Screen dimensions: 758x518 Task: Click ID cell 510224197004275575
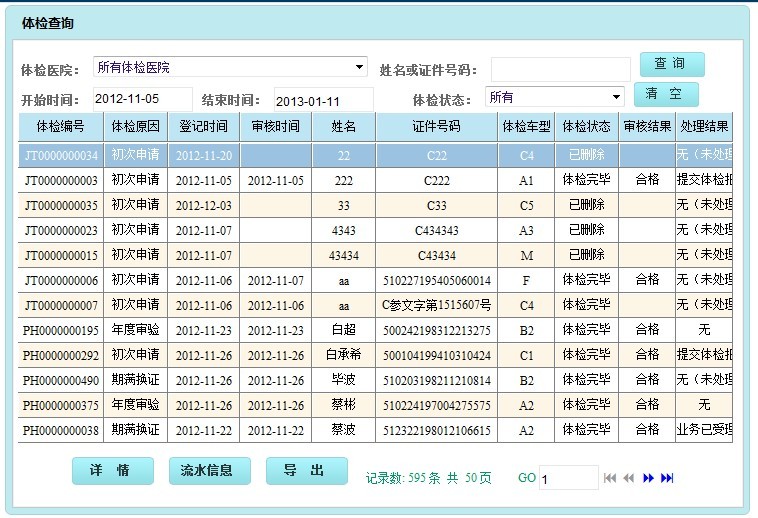(x=437, y=405)
